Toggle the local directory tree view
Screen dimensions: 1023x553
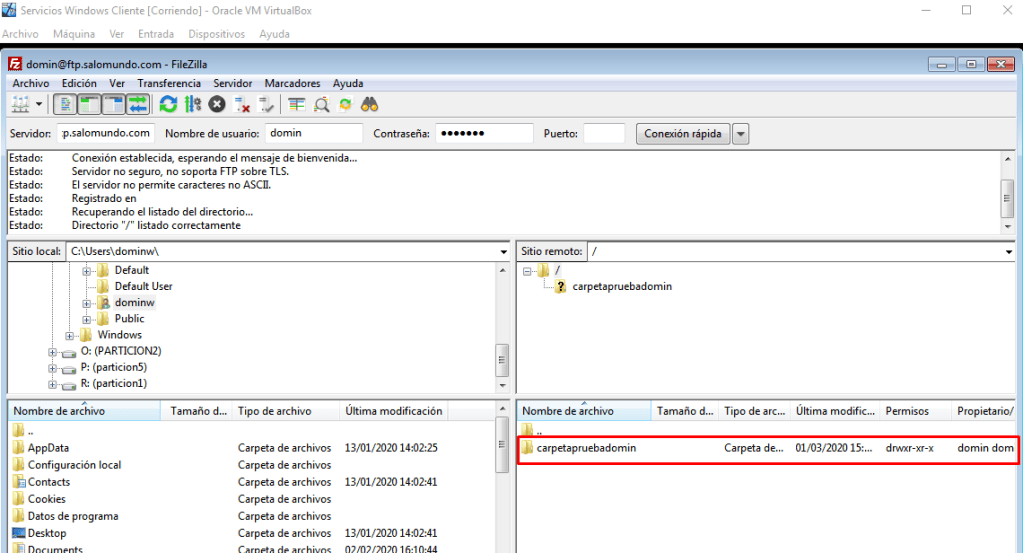pyautogui.click(x=88, y=104)
